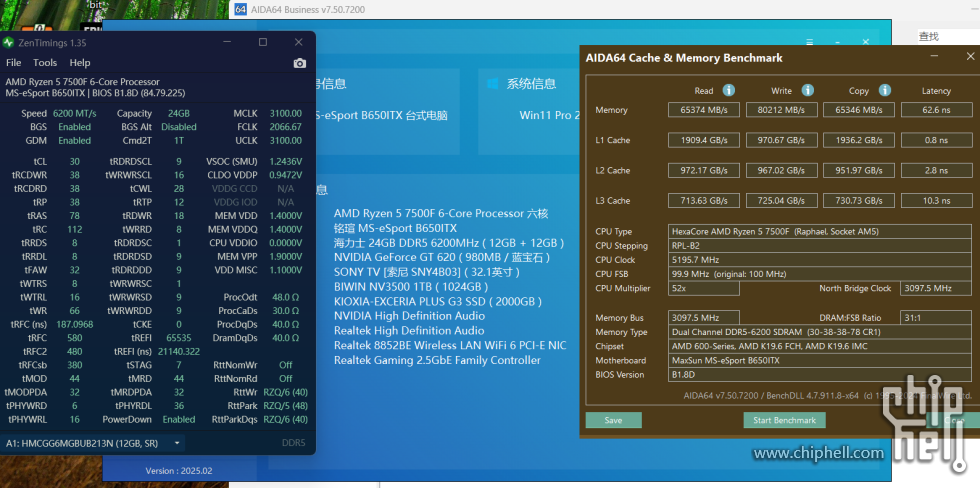Click the ProcOdt value 48.0 Ω
The height and width of the screenshot is (488, 980).
click(286, 297)
